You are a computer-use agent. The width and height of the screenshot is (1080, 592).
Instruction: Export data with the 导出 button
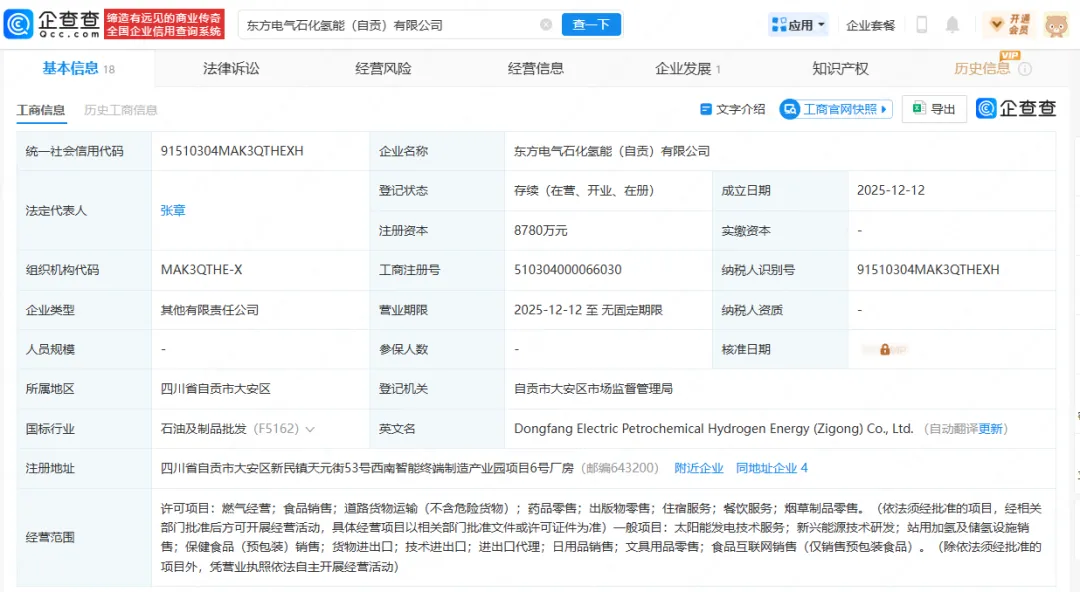[934, 109]
